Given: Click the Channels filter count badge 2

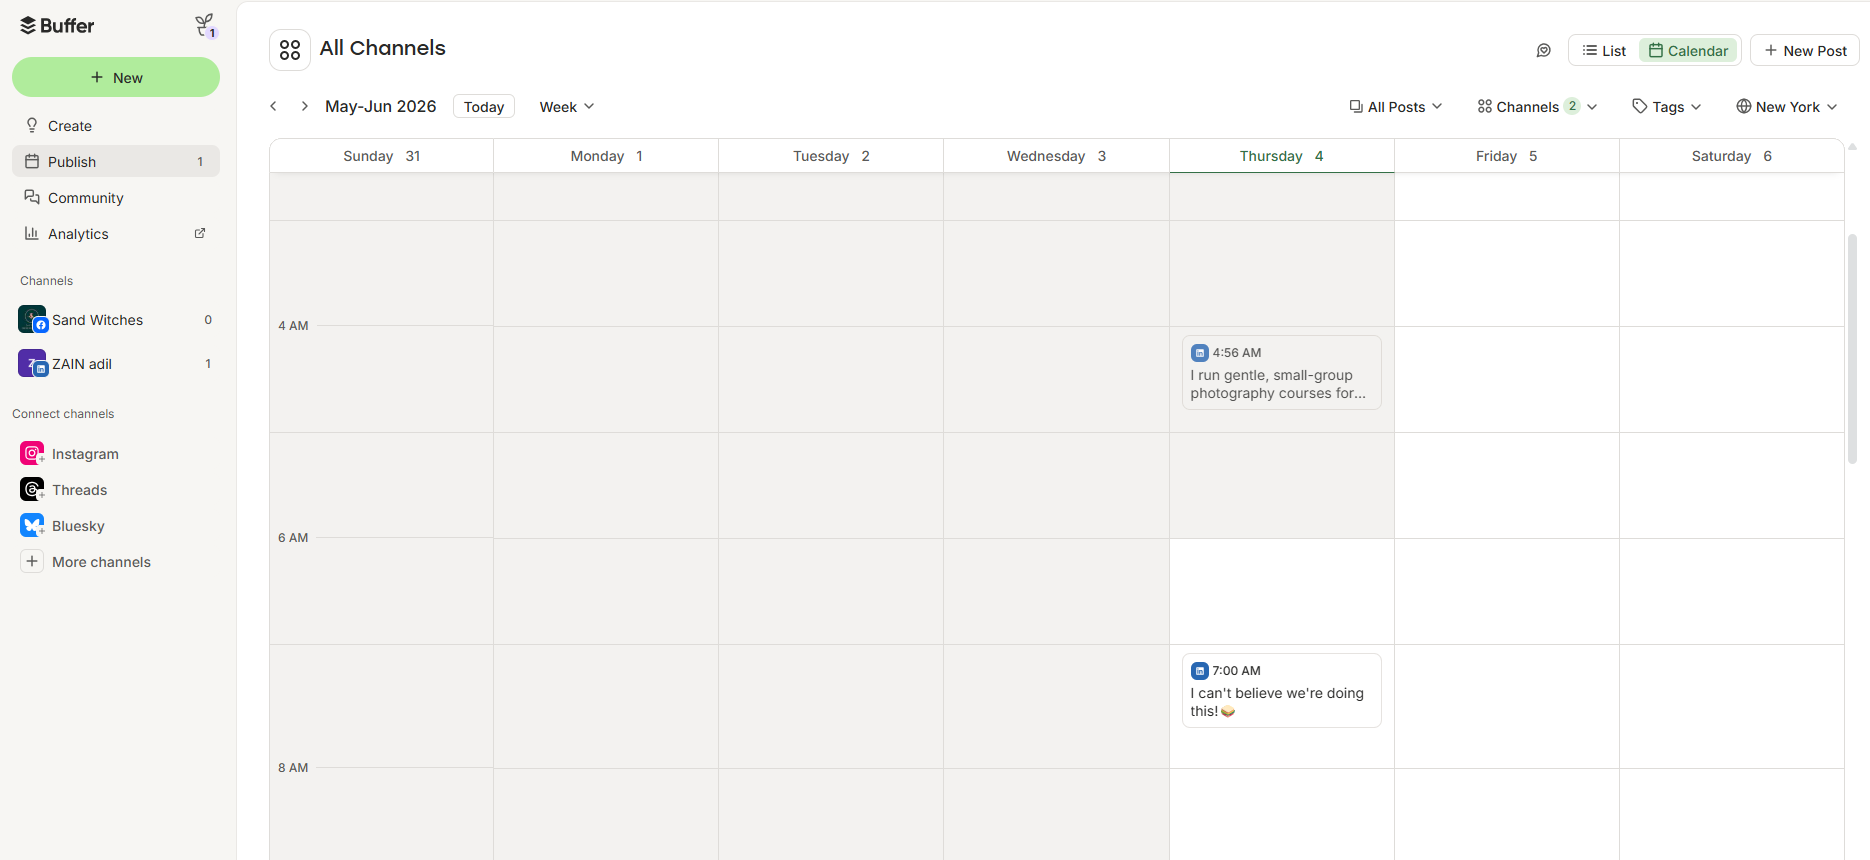Looking at the screenshot, I should coord(1572,106).
